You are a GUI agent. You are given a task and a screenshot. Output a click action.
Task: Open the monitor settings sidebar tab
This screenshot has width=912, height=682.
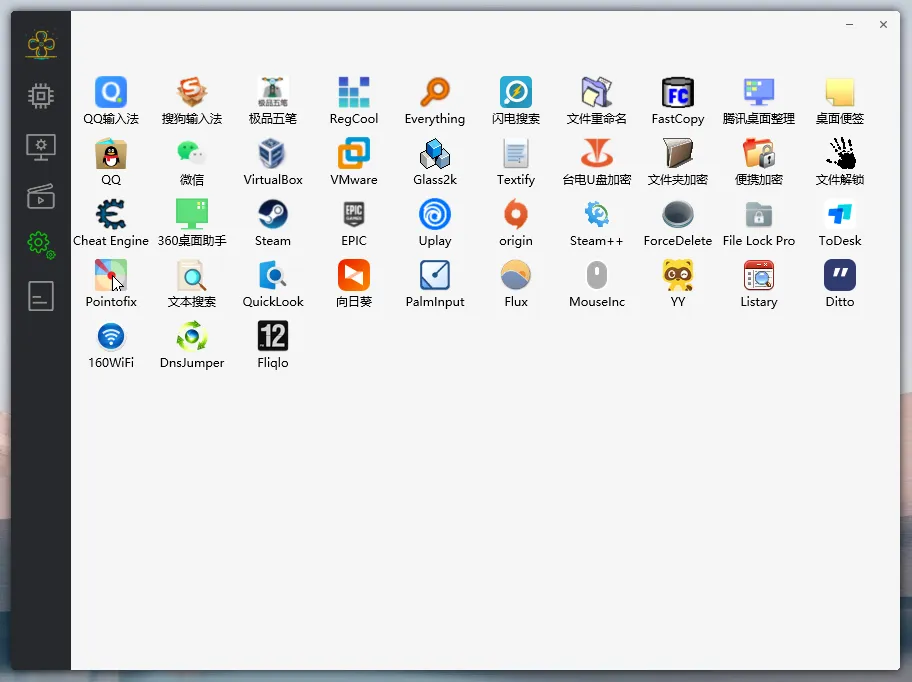point(41,147)
